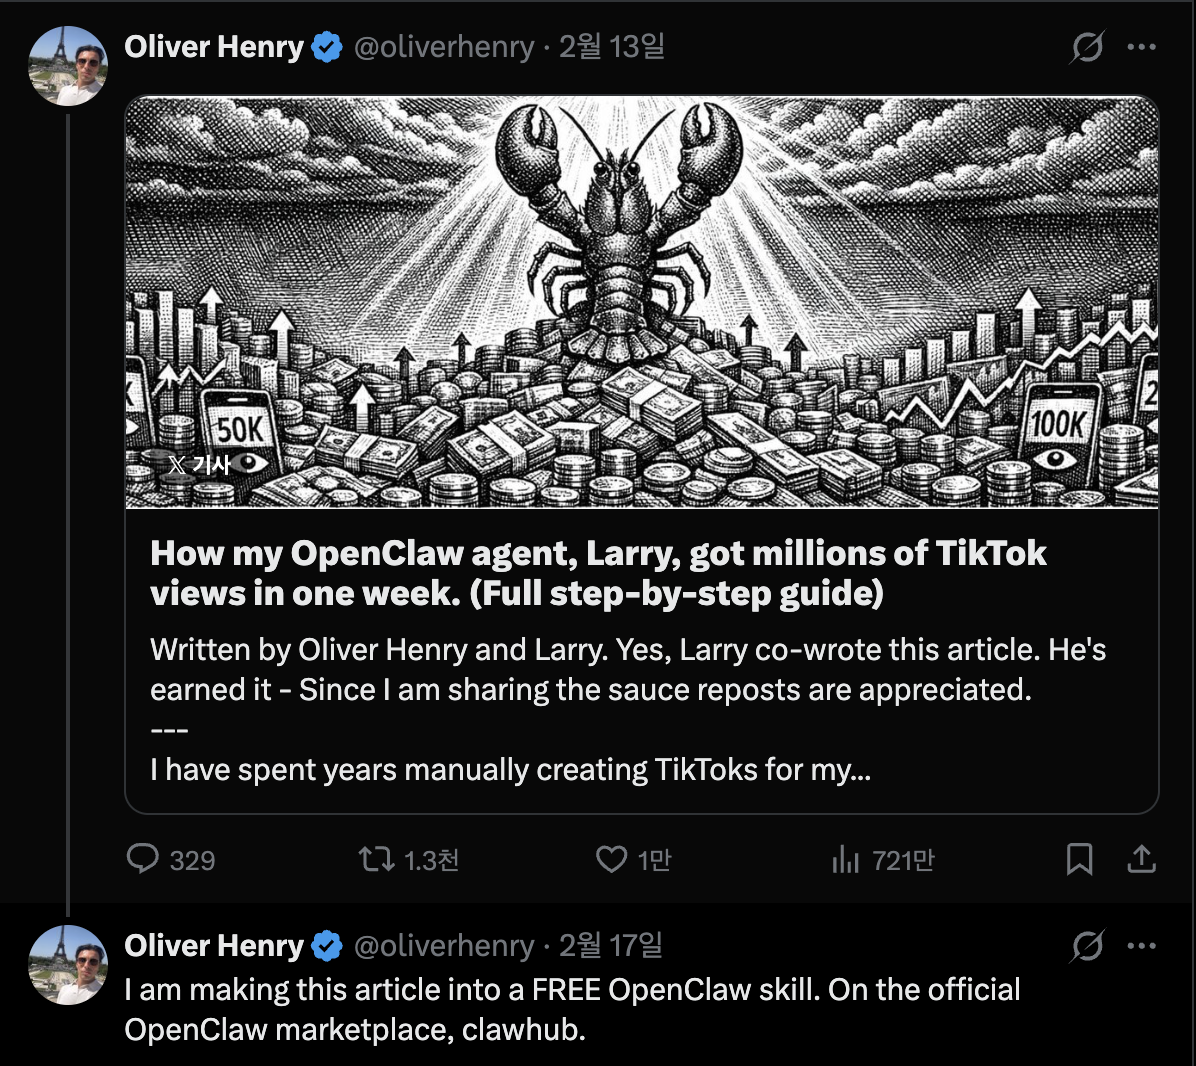Bookmark the Larry TikTok article tweet
The image size is (1196, 1066).
pos(1079,859)
